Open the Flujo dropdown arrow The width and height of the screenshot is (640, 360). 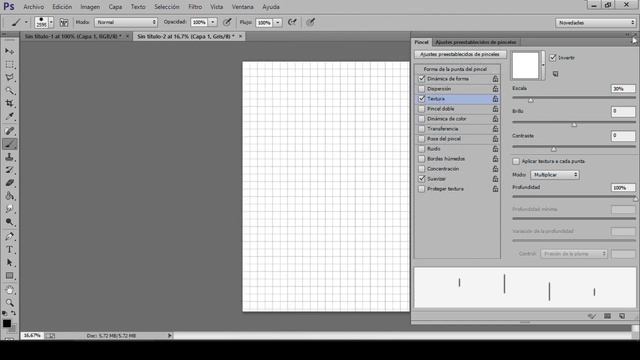pos(278,22)
